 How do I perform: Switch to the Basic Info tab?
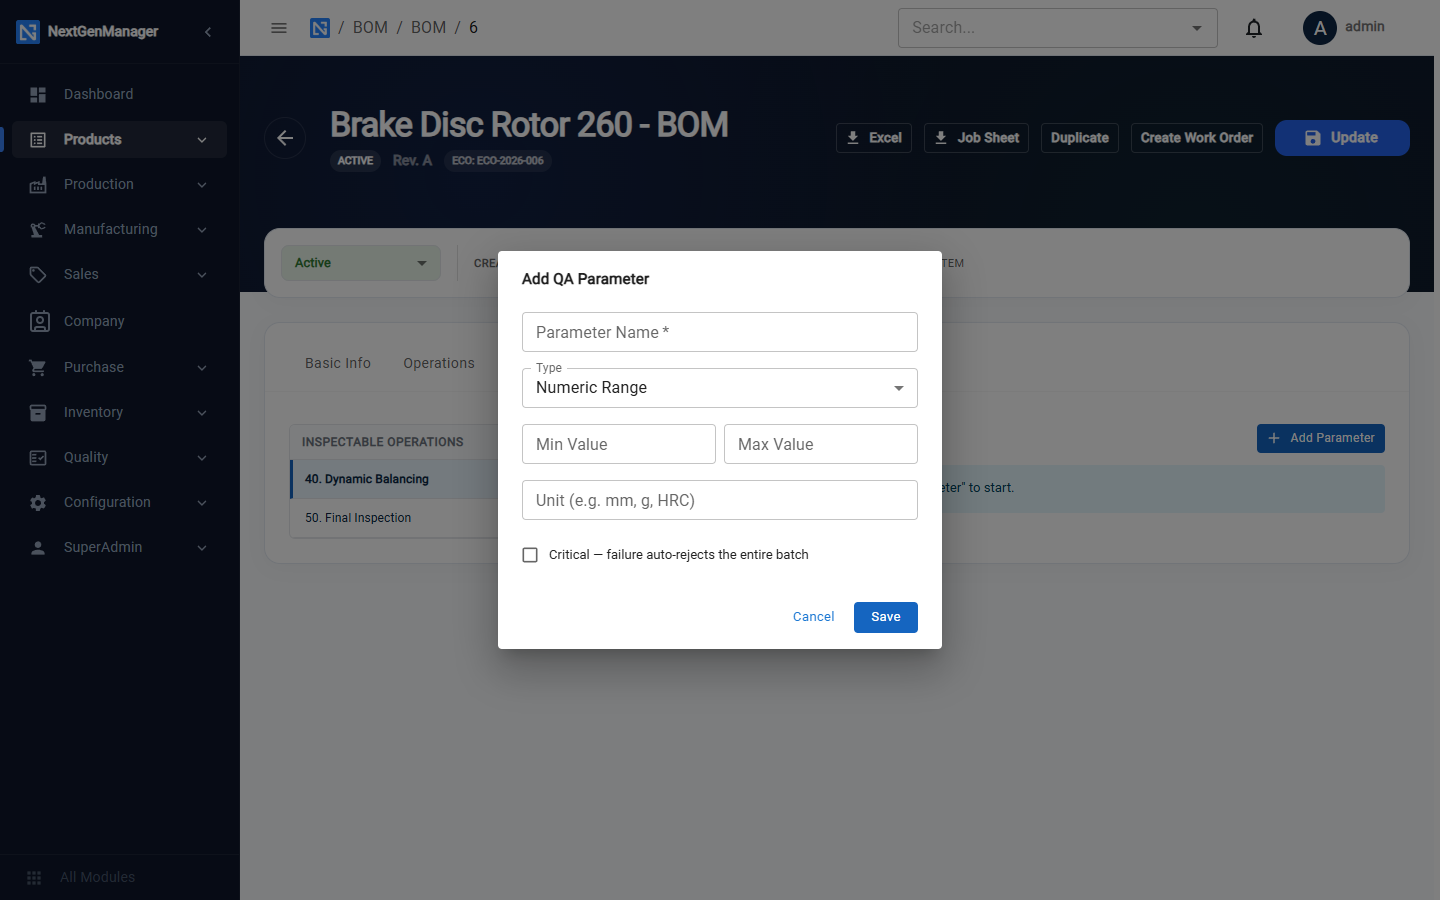pos(338,363)
